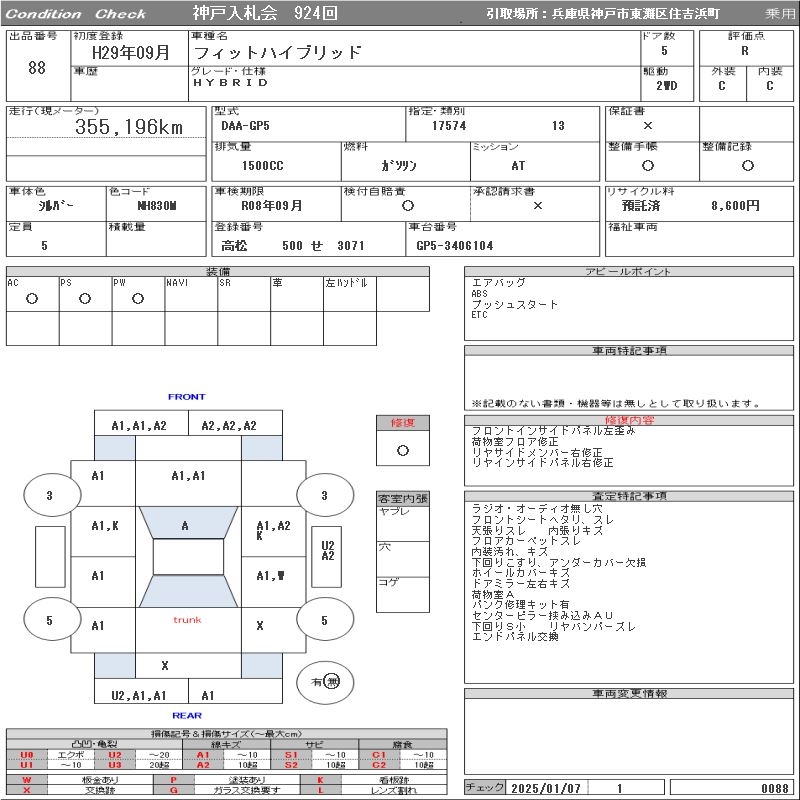Click the circle mark in the 修復 box
The image size is (800, 800).
[x=403, y=451]
